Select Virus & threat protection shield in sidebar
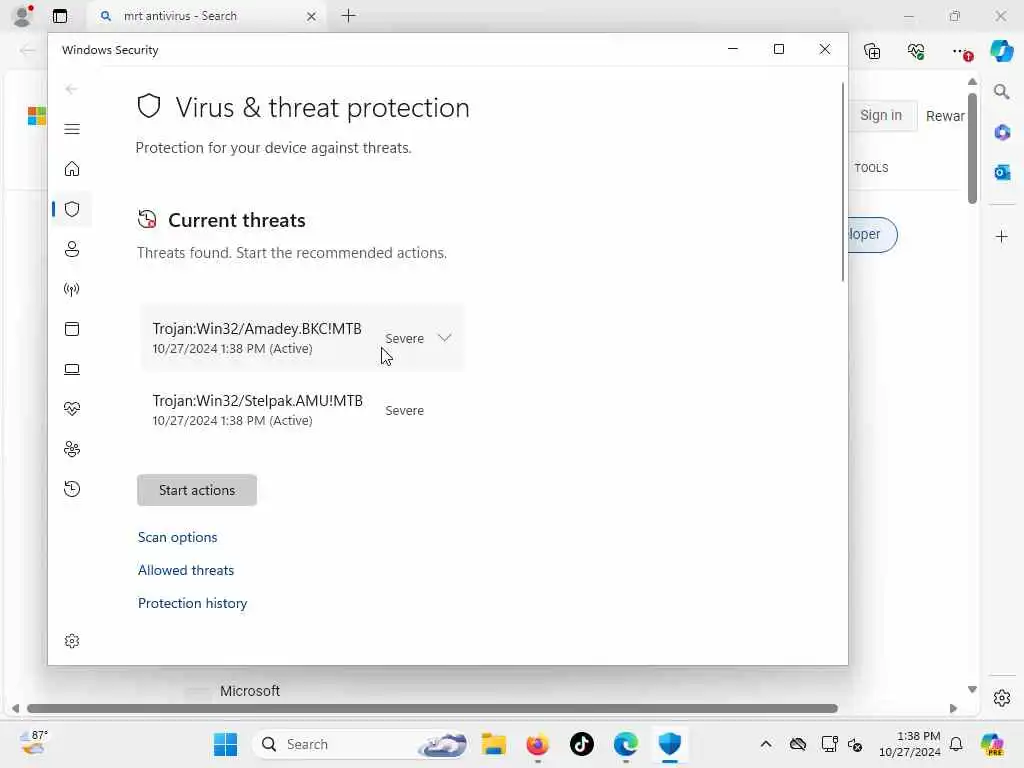This screenshot has width=1024, height=768. click(x=72, y=209)
